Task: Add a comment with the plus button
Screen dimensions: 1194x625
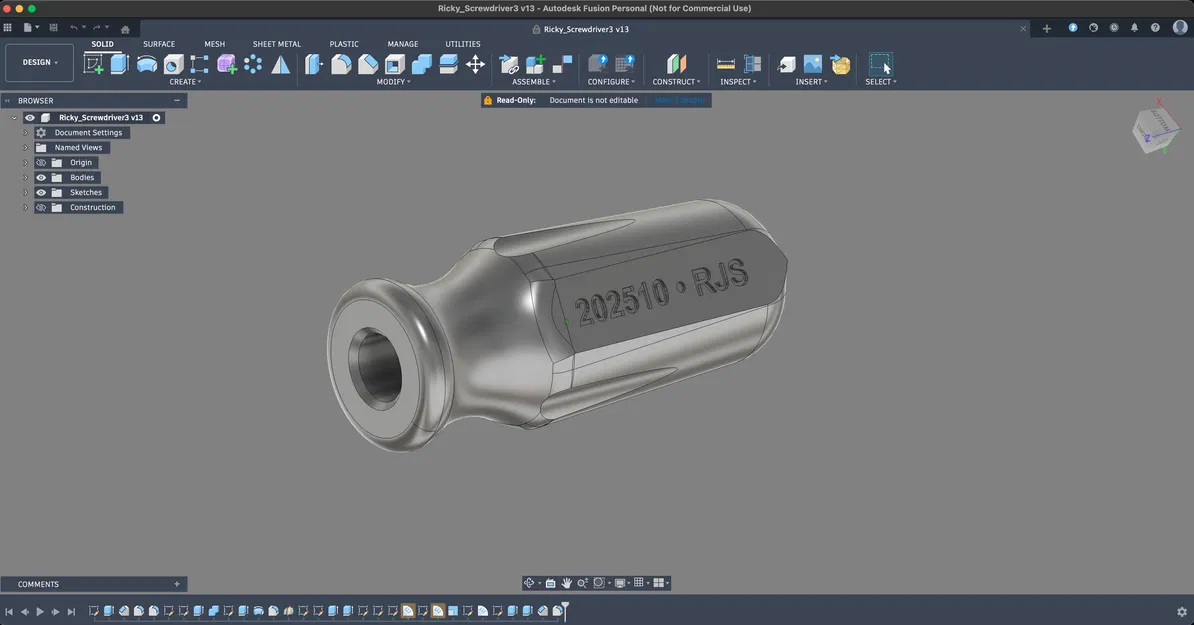Action: click(x=177, y=584)
